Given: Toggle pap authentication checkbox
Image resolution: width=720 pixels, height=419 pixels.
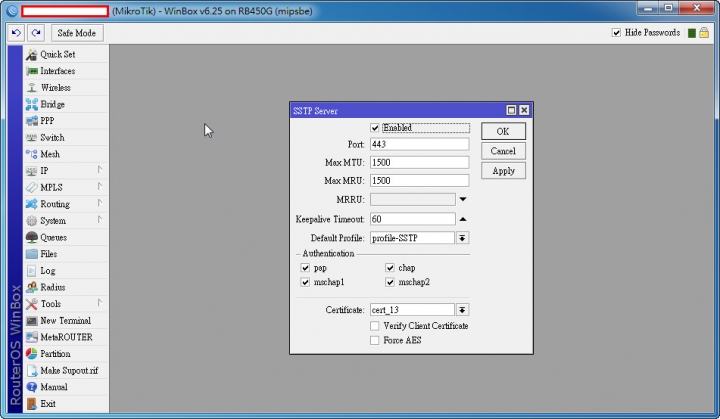Looking at the screenshot, I should point(305,267).
